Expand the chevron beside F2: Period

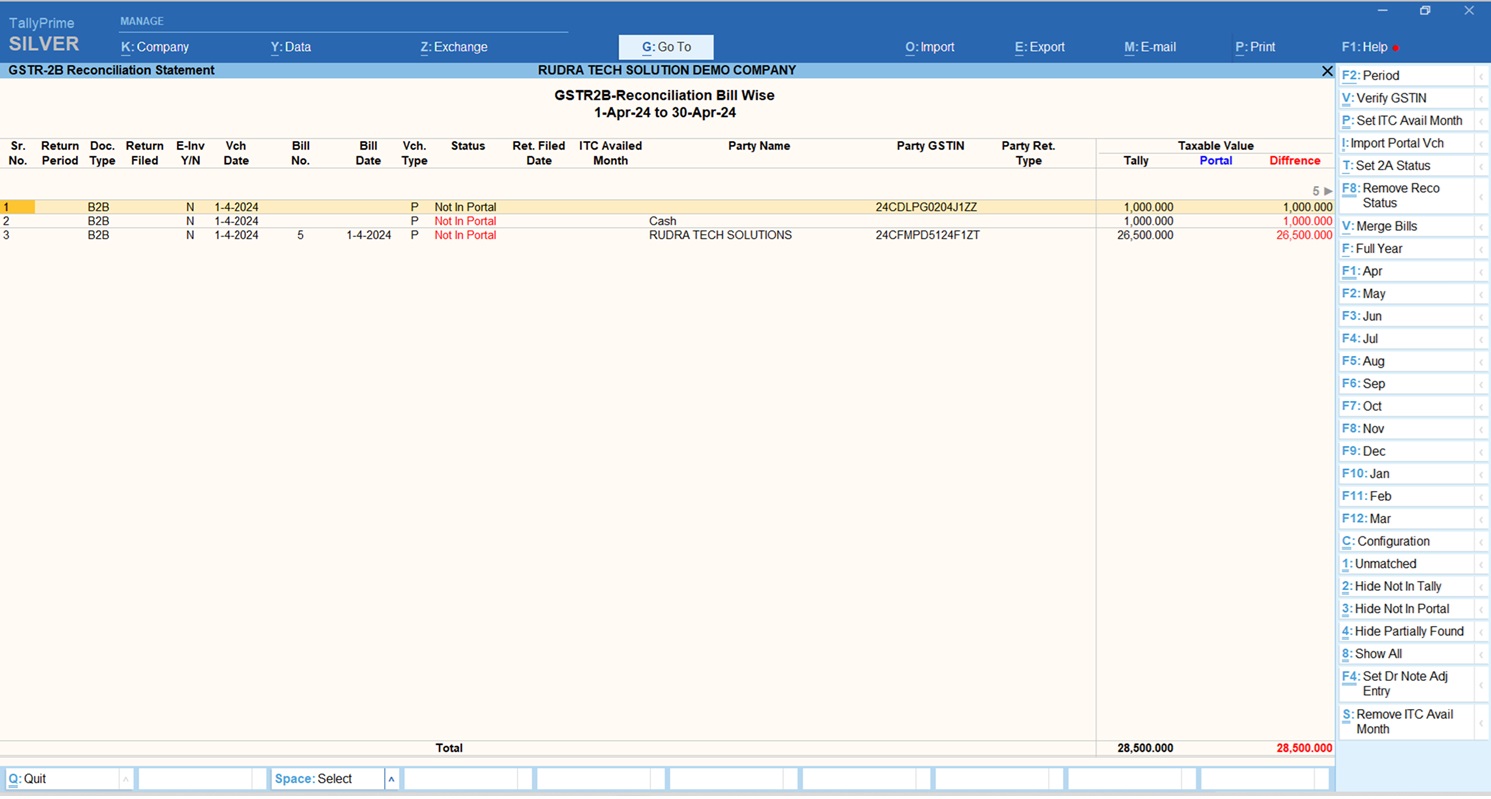(x=1481, y=76)
